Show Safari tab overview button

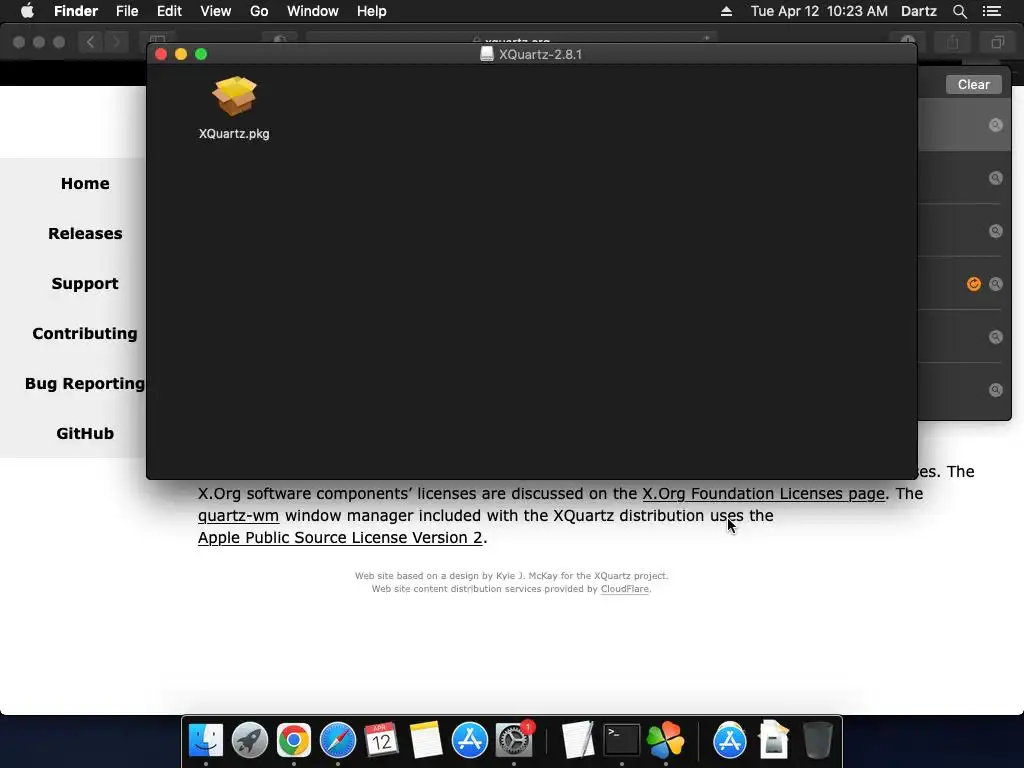(x=997, y=42)
